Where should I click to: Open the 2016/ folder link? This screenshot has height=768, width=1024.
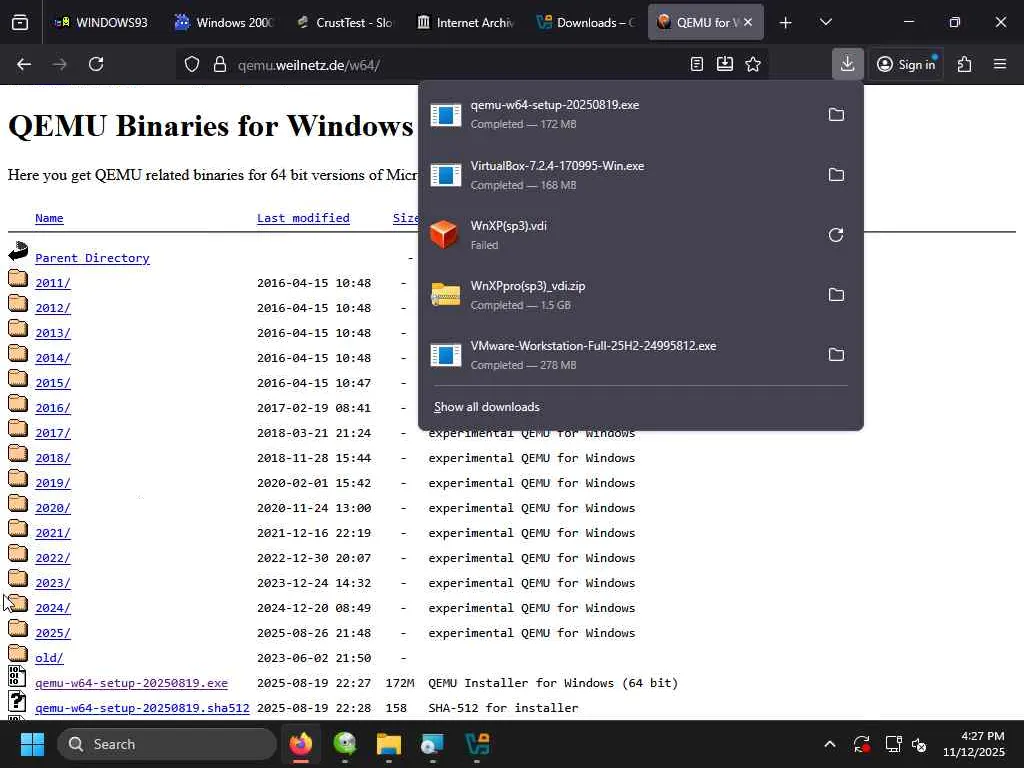(53, 408)
